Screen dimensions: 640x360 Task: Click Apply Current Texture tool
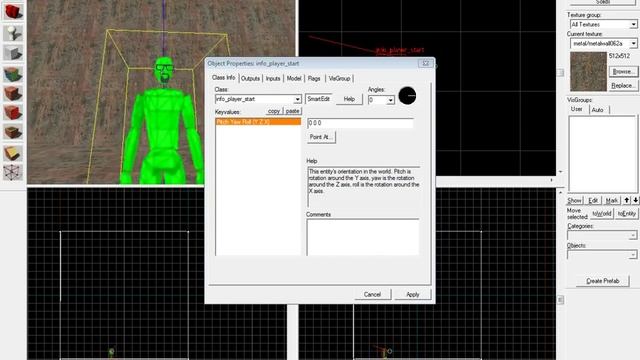coord(13,93)
